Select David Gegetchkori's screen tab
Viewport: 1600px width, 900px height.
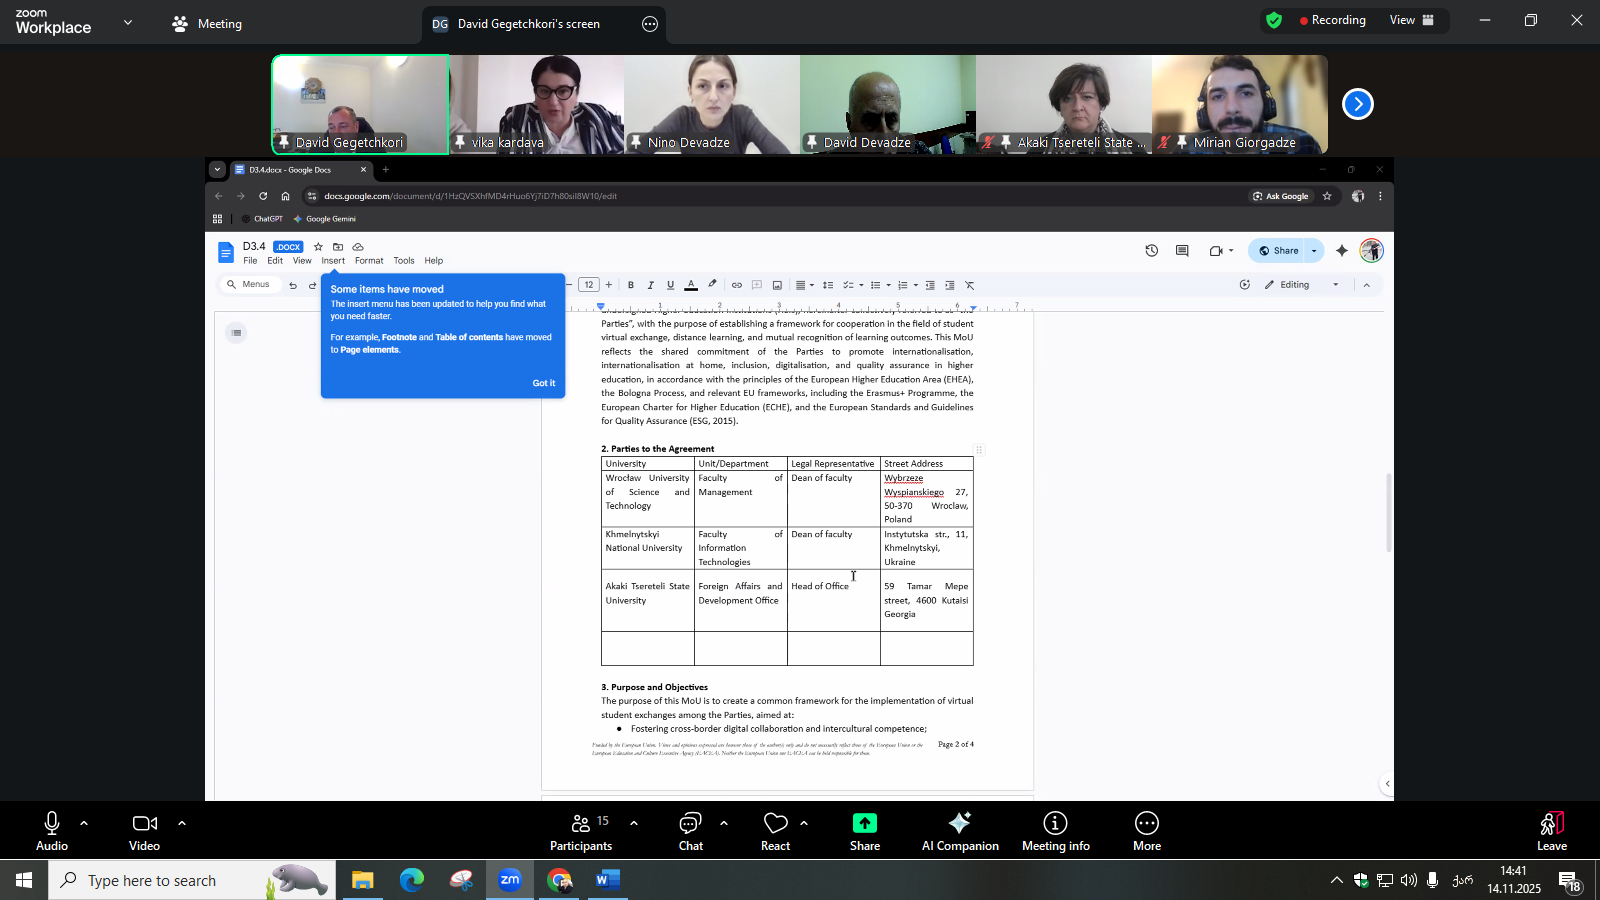point(528,24)
